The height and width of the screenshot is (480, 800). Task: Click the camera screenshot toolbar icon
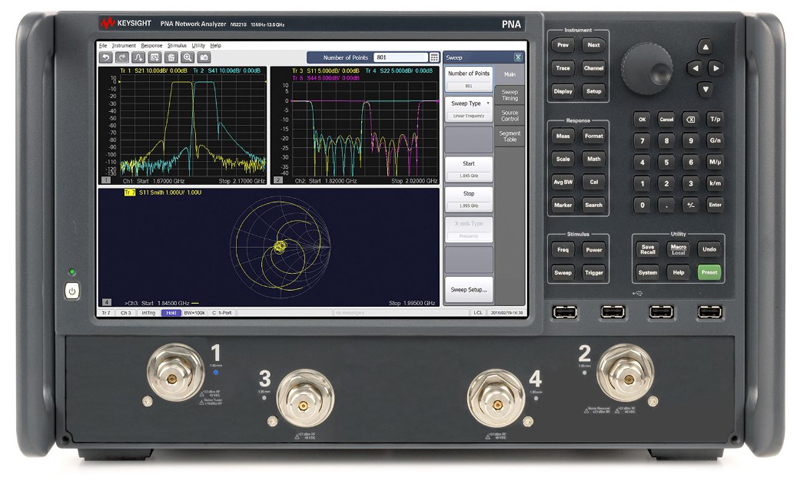pyautogui.click(x=204, y=58)
